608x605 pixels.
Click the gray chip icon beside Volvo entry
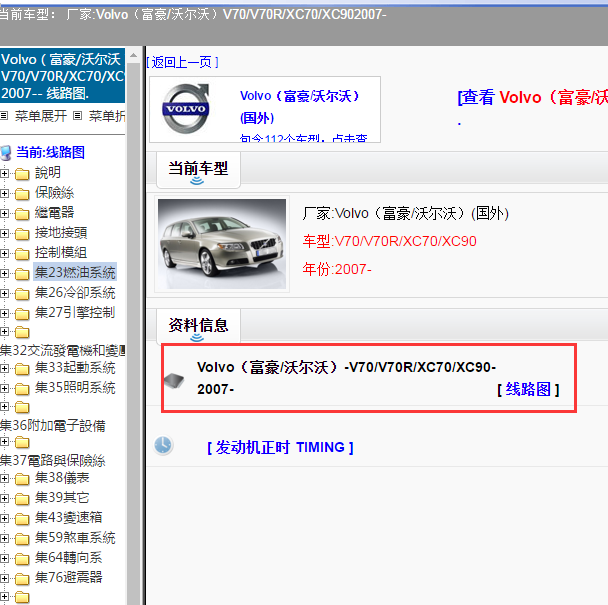[174, 380]
